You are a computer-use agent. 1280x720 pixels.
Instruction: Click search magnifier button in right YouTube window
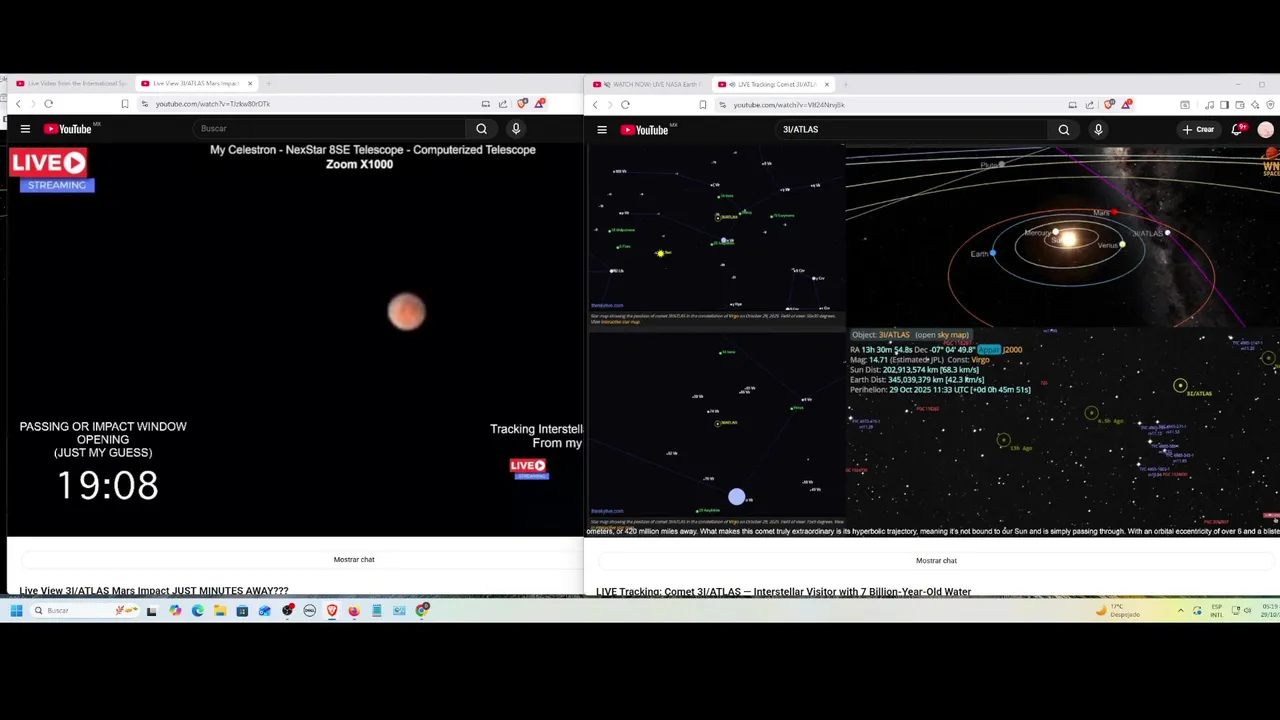tap(1064, 130)
